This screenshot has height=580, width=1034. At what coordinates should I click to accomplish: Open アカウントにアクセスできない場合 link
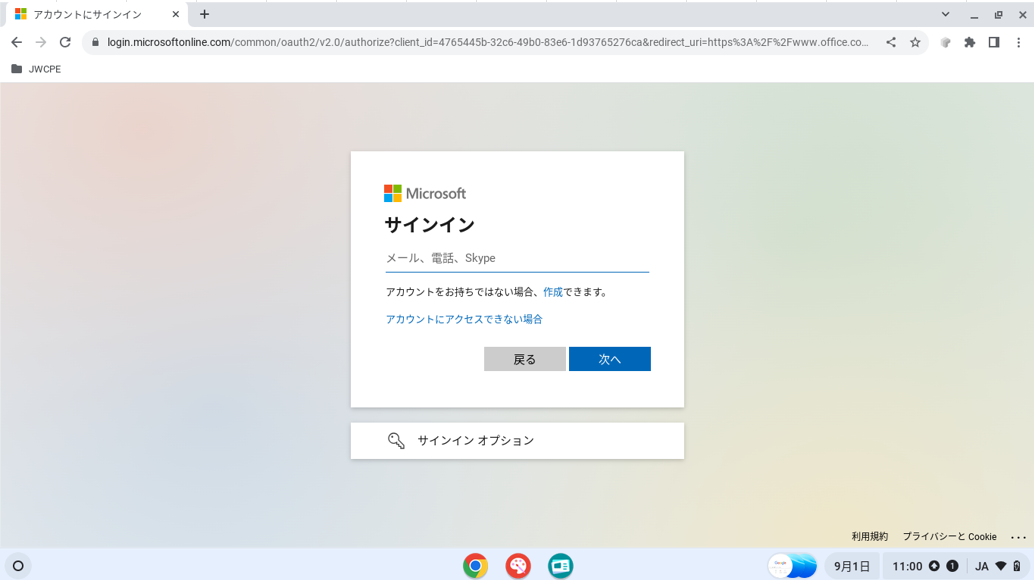pyautogui.click(x=464, y=319)
